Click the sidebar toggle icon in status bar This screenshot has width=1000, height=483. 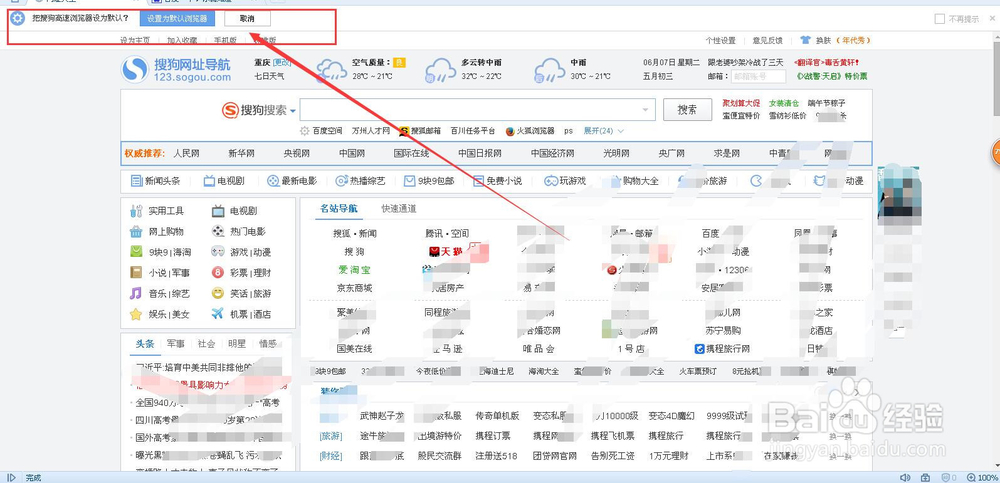pyautogui.click(x=11, y=477)
